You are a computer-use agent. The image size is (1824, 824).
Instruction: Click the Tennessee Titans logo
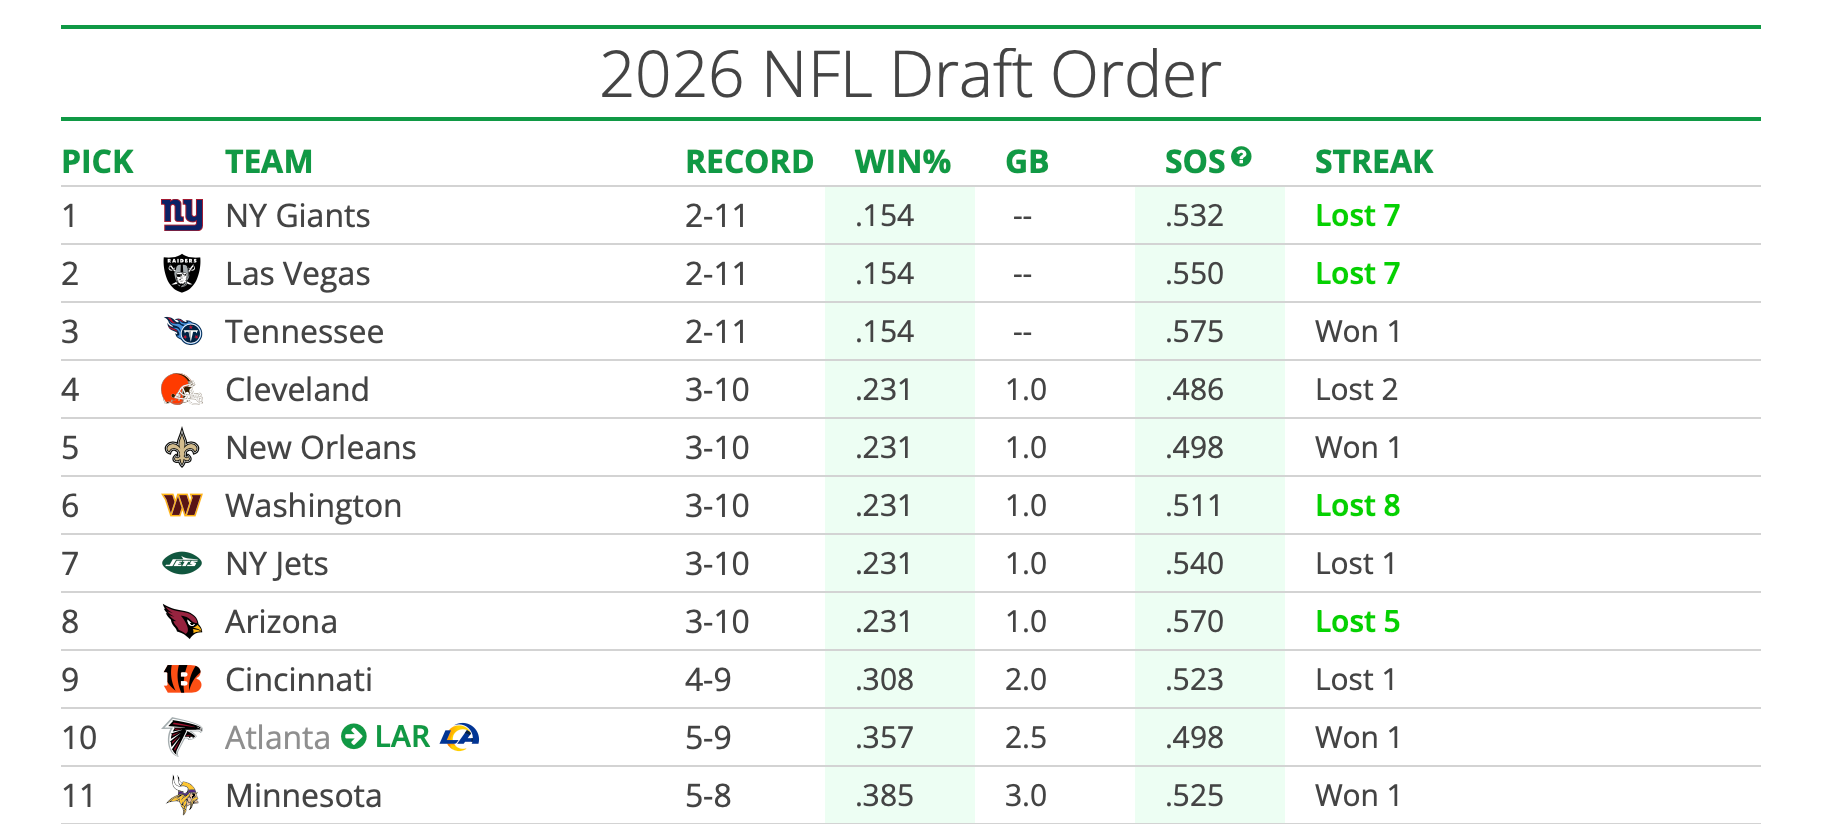183,331
